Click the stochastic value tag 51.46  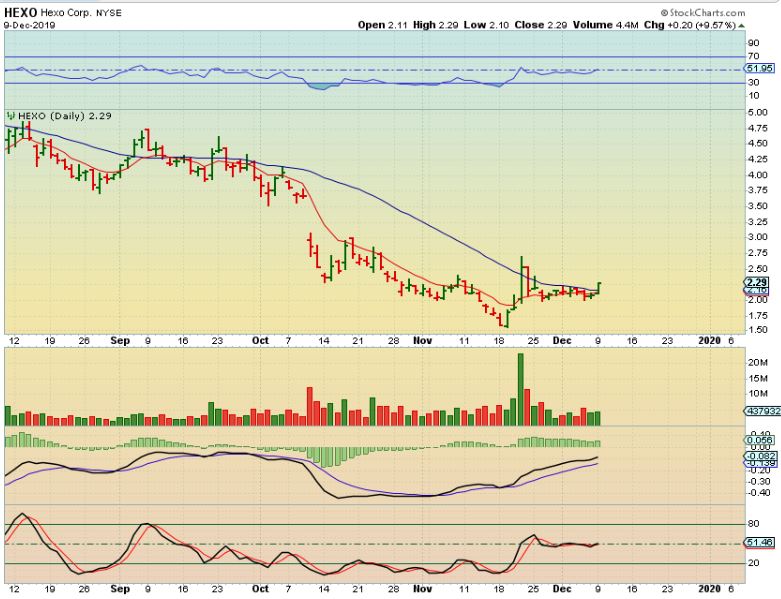click(761, 542)
